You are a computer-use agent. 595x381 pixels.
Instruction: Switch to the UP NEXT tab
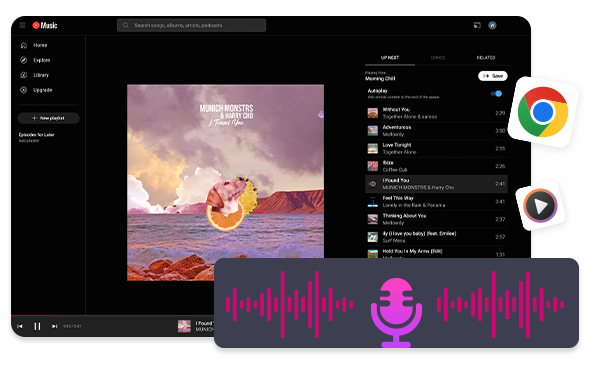click(x=390, y=58)
